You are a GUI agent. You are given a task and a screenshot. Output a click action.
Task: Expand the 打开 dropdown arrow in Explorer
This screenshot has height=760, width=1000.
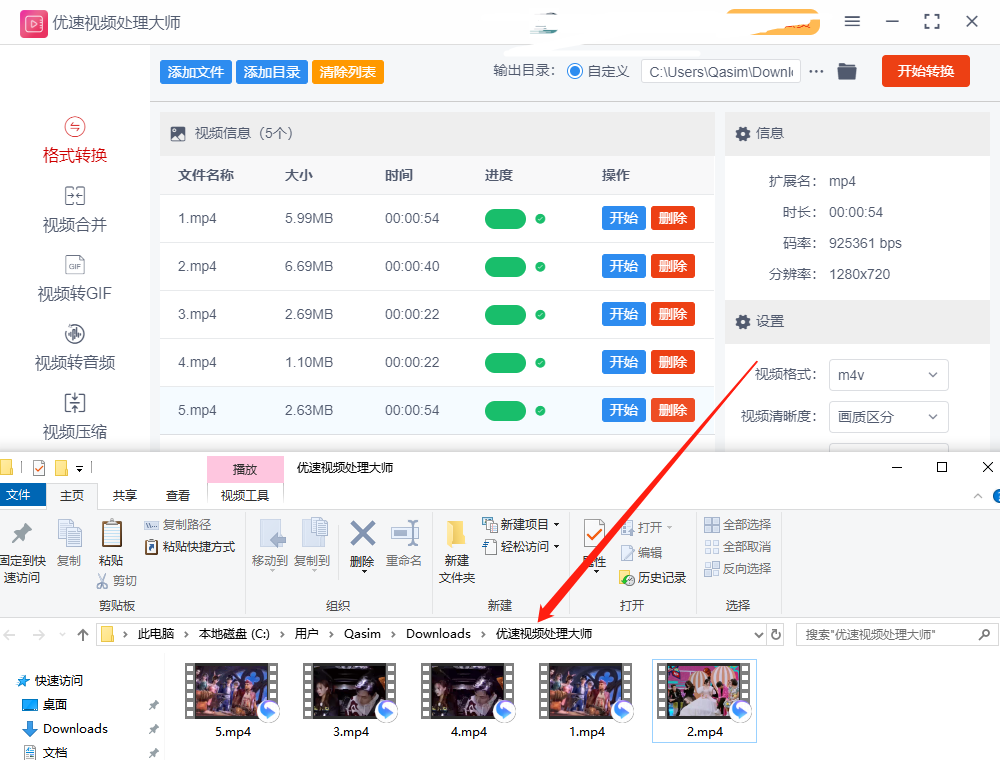pos(670,528)
